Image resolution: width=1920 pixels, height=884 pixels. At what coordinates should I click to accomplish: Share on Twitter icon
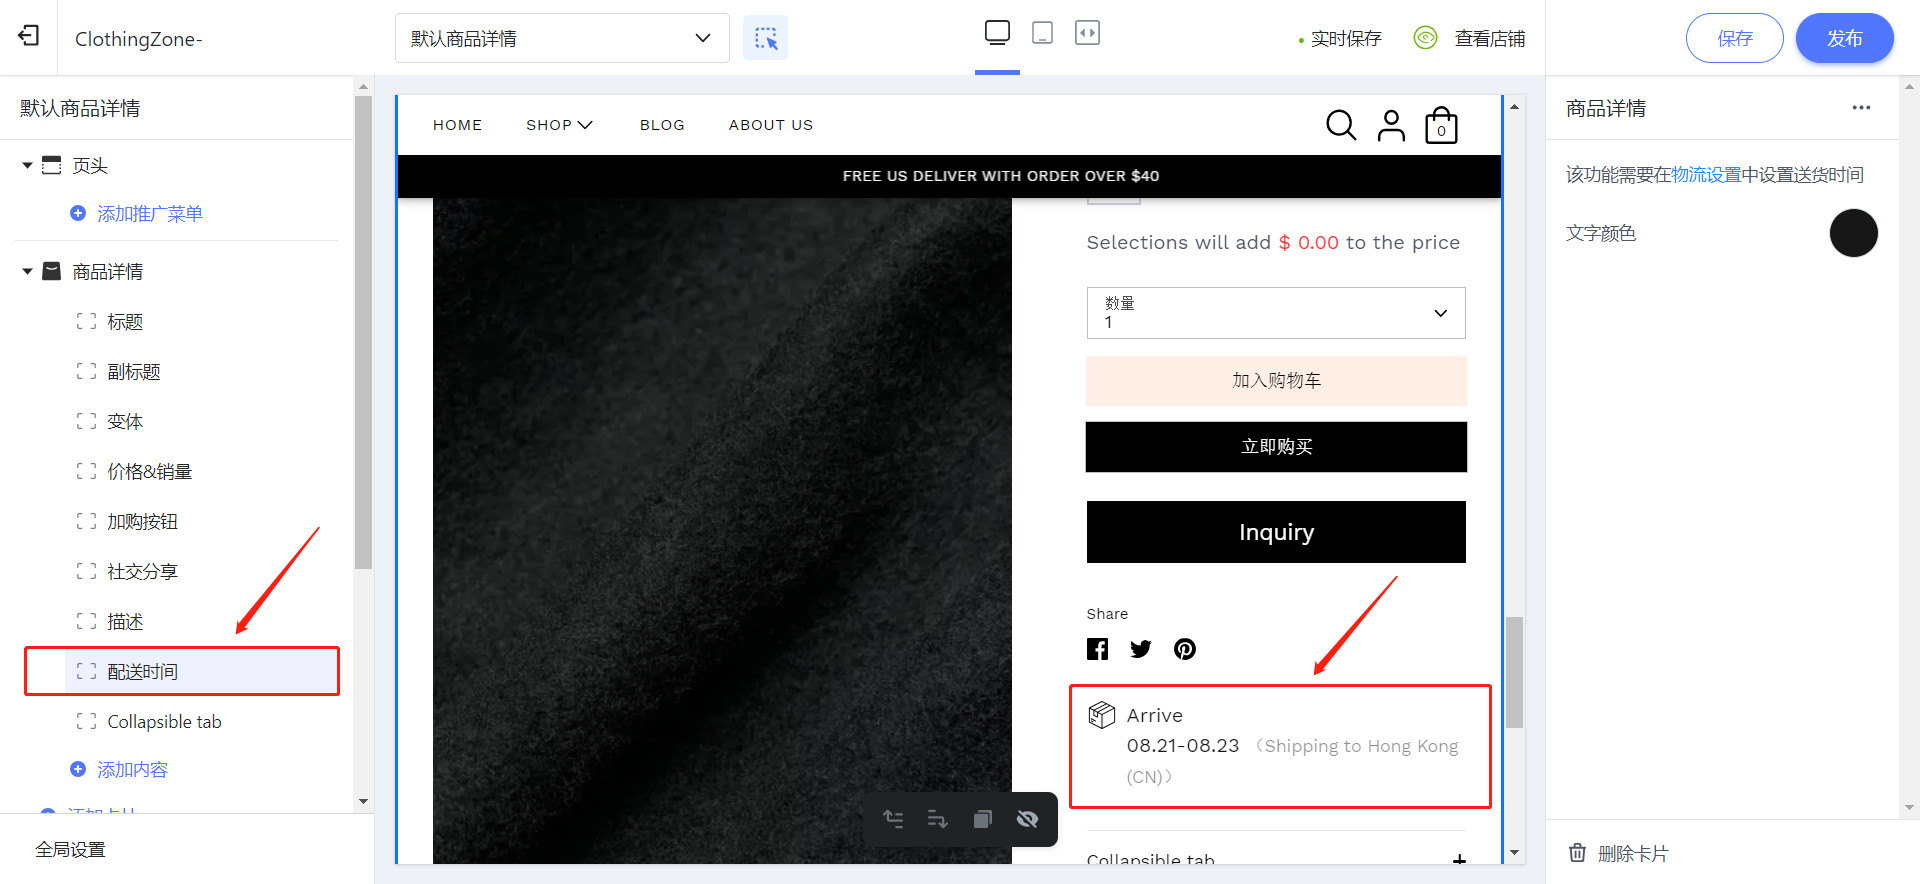[x=1140, y=649]
